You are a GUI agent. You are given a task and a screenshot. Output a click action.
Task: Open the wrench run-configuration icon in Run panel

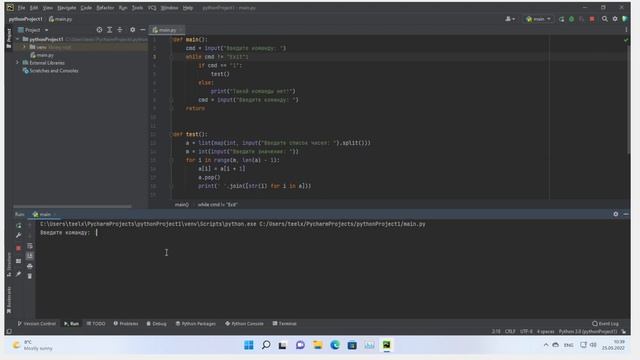pos(19,235)
